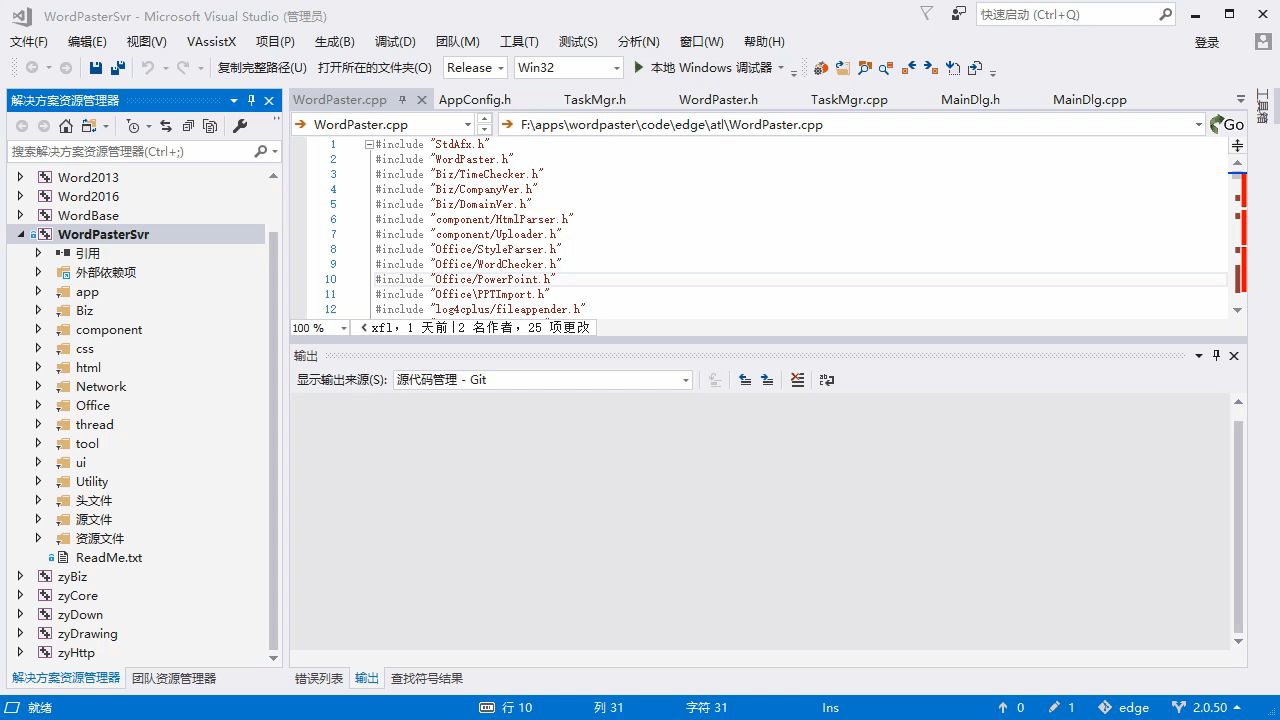Click the Clear All icon in the Output pane
Viewport: 1280px width, 720px height.
797,380
